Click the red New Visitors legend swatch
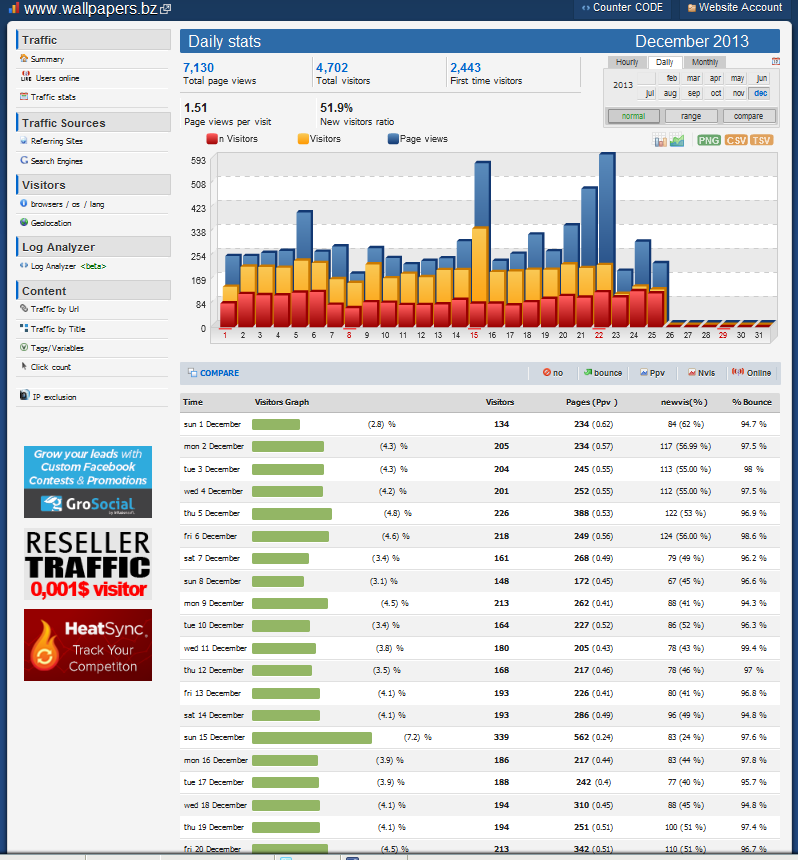 coord(212,139)
